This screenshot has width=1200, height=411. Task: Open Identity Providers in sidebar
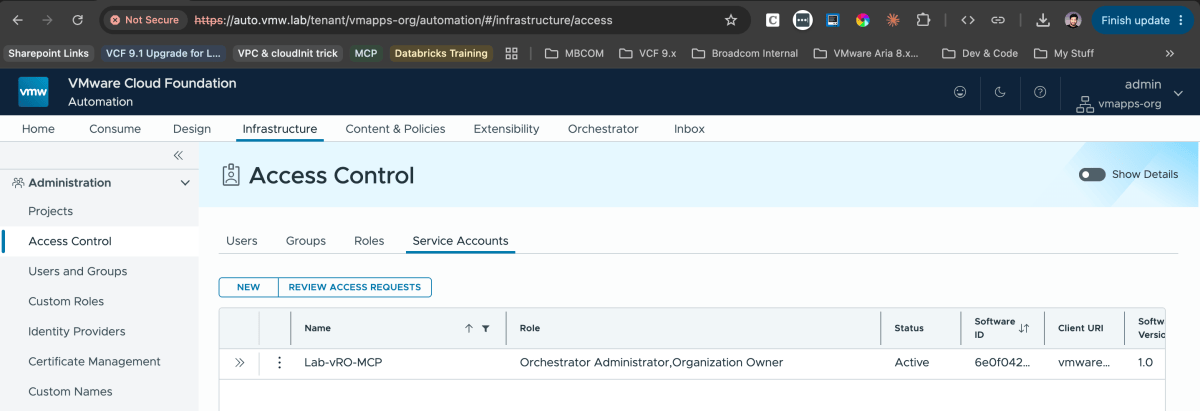(77, 331)
